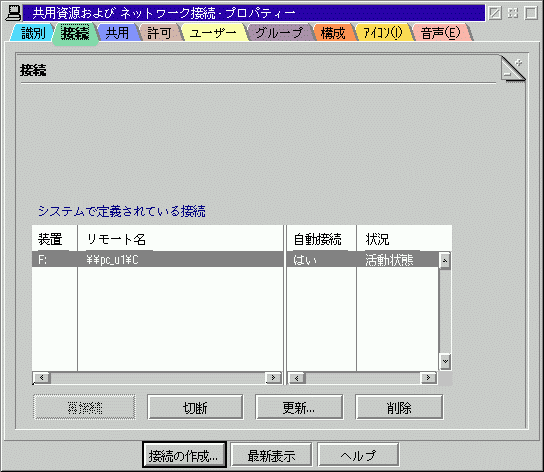Select the F: ¥¥pc_u1¥C connection row

pyautogui.click(x=235, y=260)
